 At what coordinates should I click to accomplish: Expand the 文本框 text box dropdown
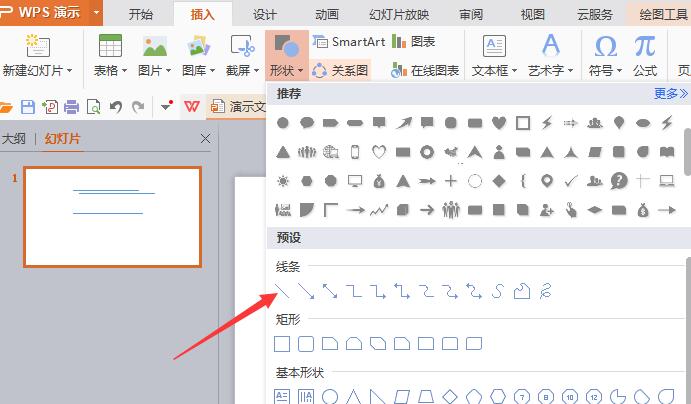pos(514,70)
